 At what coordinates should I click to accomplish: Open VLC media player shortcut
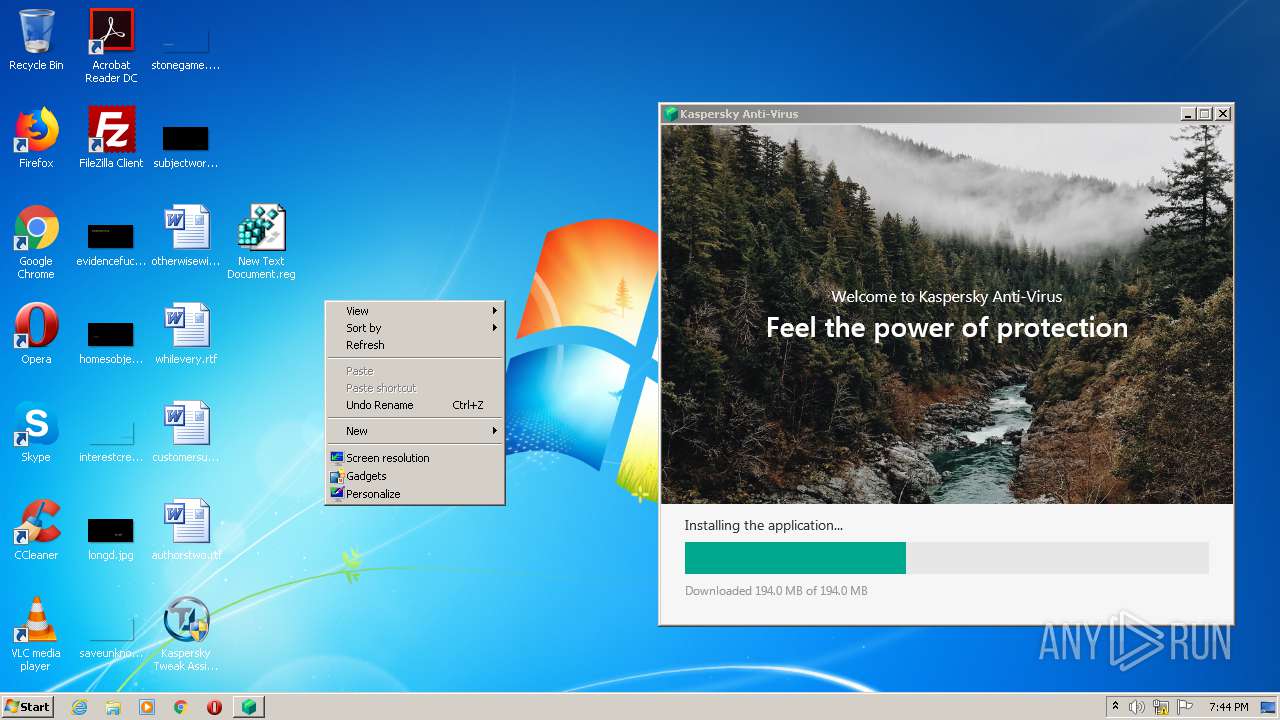point(36,634)
